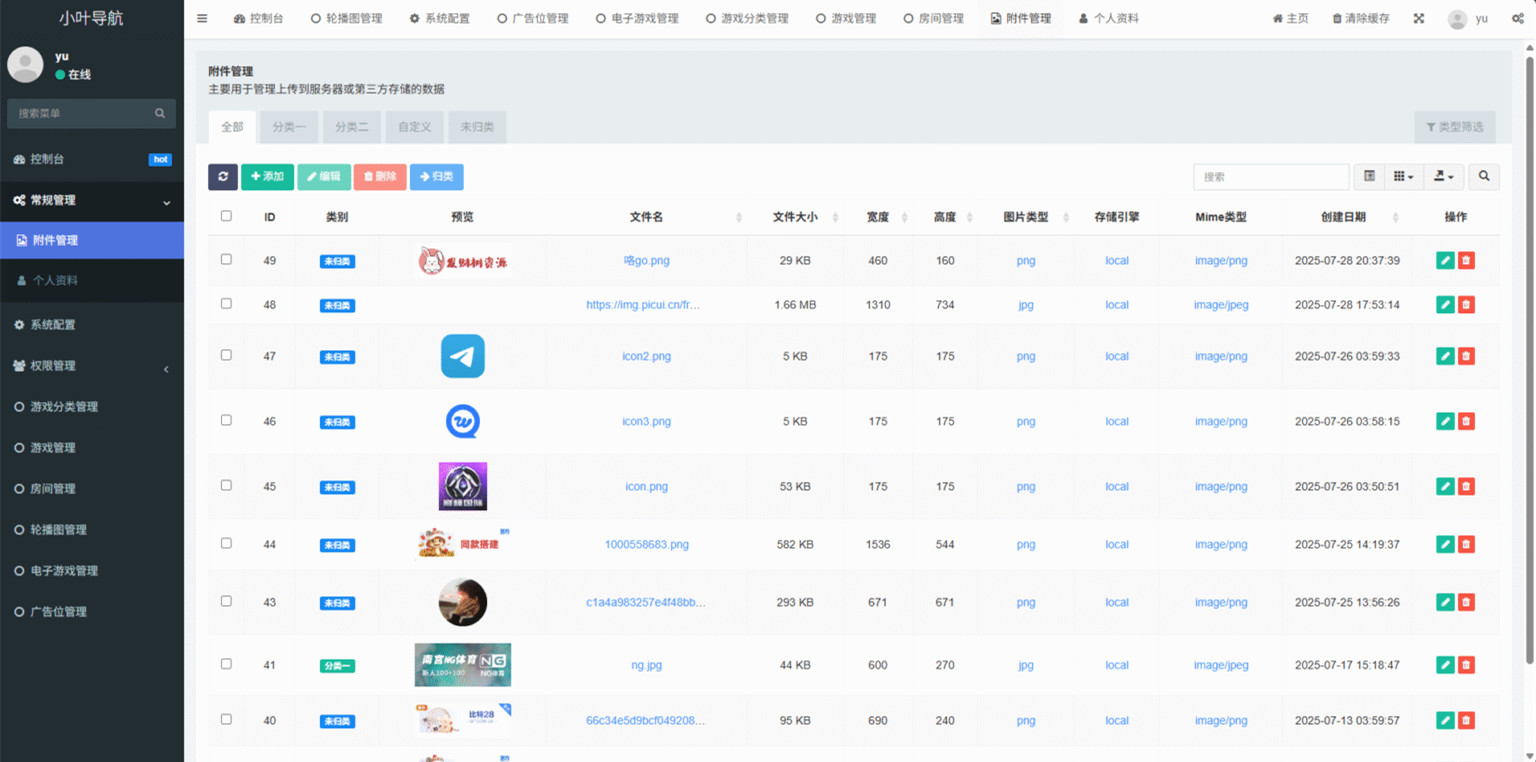Open the export dropdown in the toolbar
This screenshot has width=1536, height=762.
pyautogui.click(x=1443, y=177)
